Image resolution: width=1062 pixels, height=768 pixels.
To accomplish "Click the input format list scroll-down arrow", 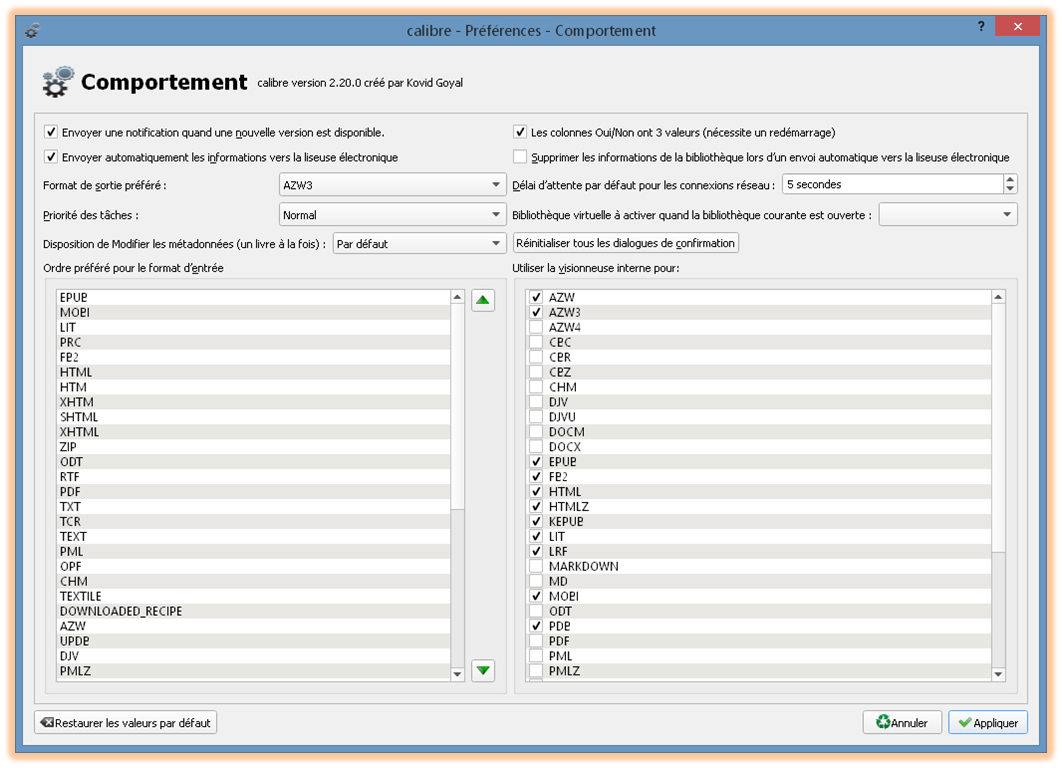I will 457,674.
